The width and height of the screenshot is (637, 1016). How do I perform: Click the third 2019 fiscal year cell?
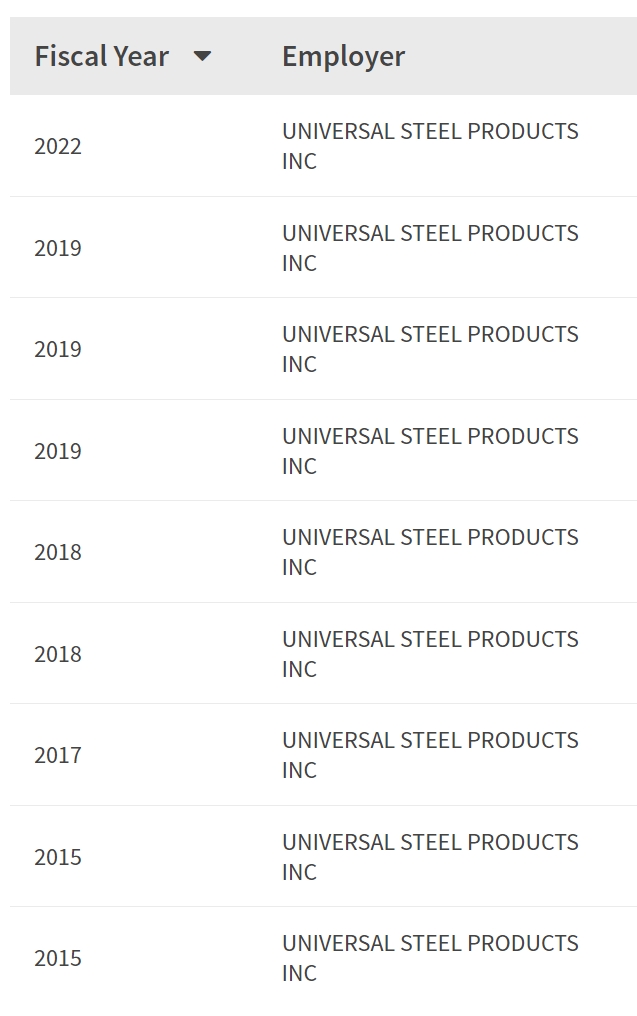point(58,451)
